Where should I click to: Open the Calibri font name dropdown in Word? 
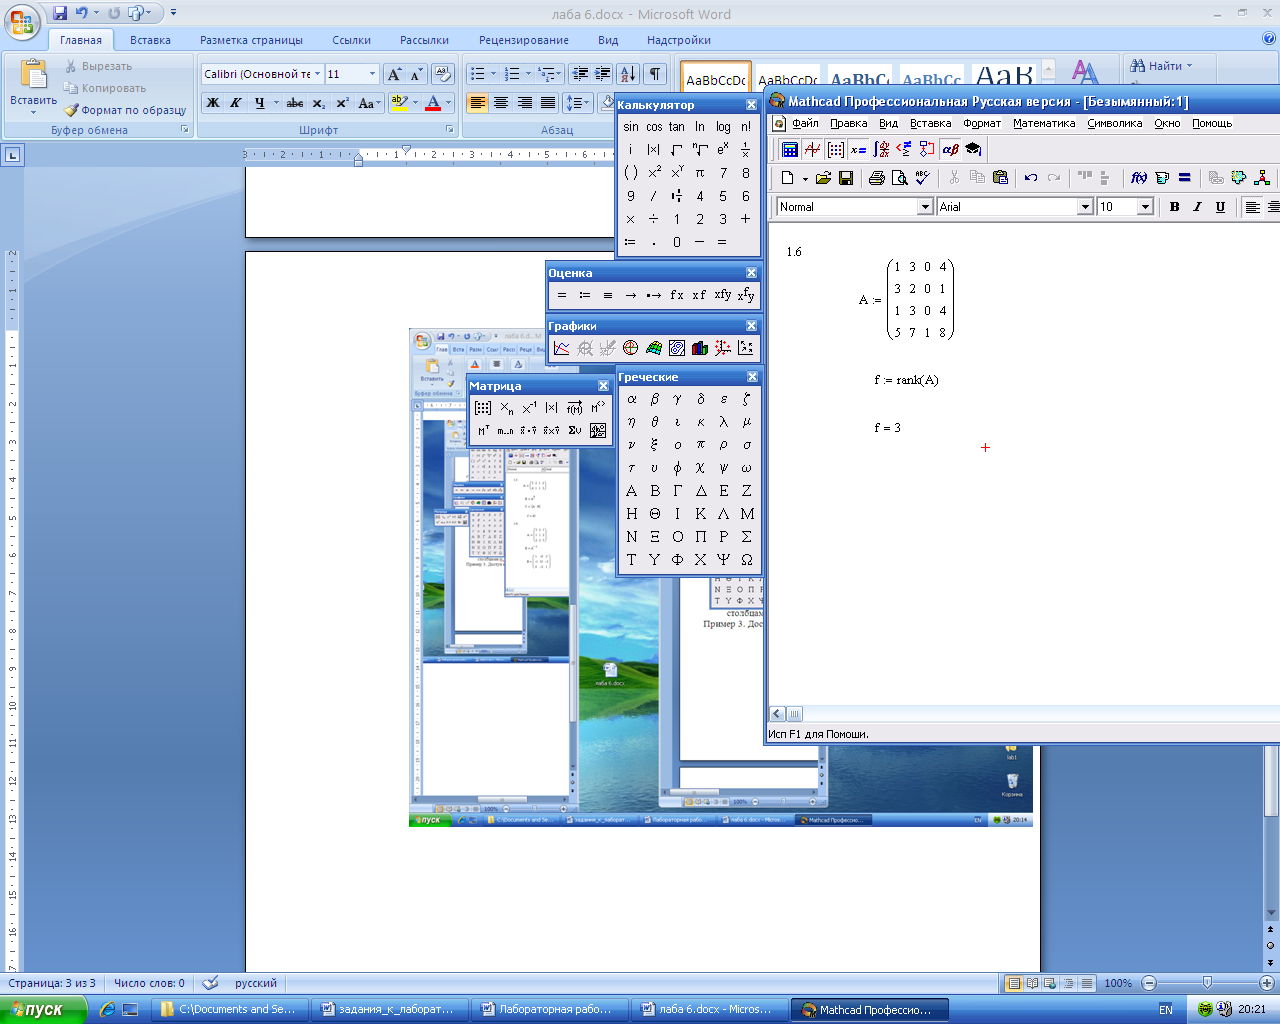pos(318,74)
